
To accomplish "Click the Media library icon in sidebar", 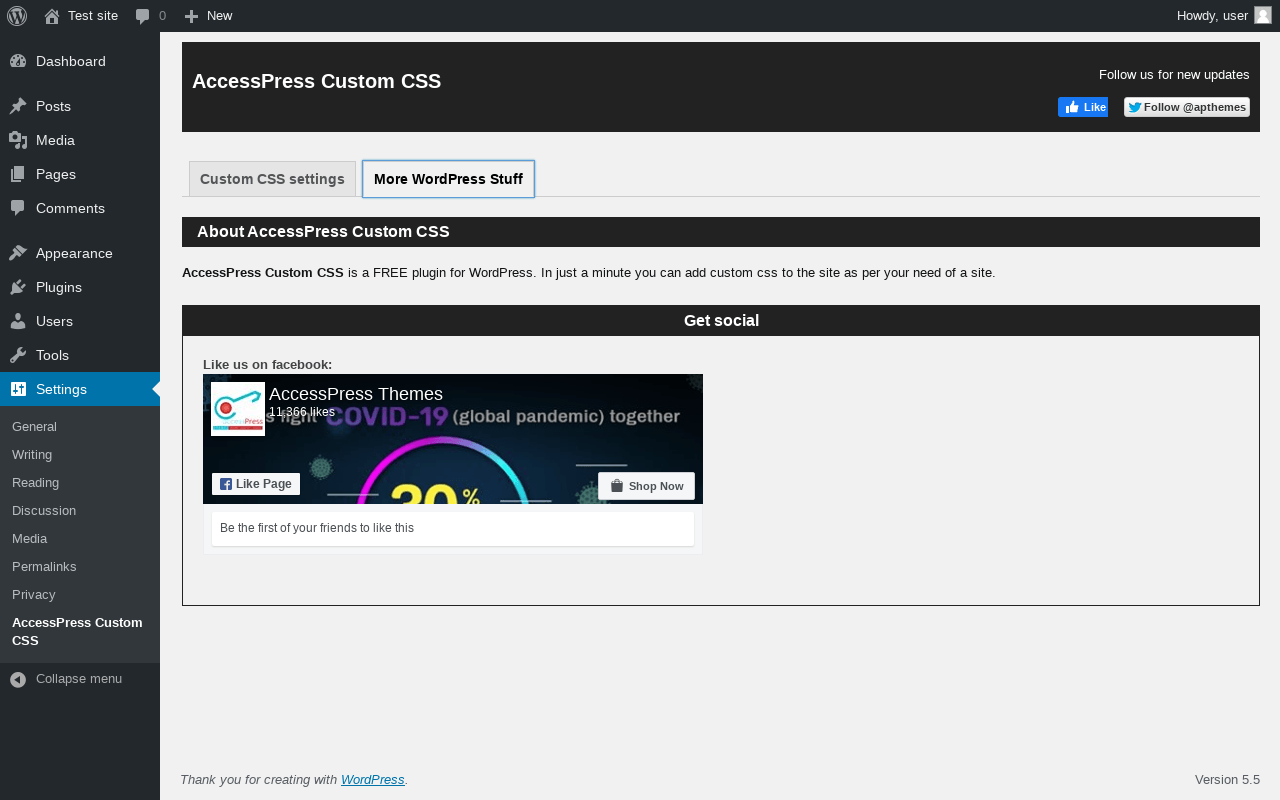I will tap(18, 140).
